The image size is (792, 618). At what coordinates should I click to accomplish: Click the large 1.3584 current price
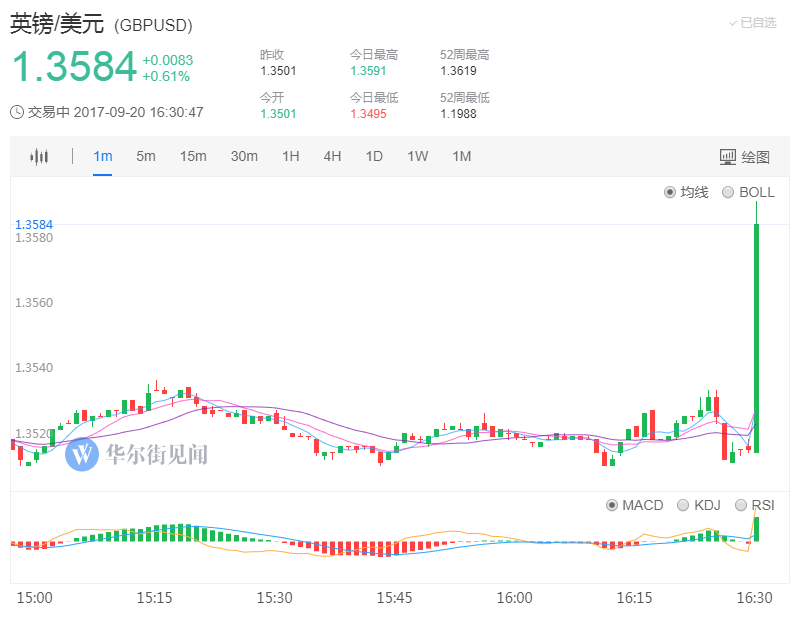click(x=74, y=66)
